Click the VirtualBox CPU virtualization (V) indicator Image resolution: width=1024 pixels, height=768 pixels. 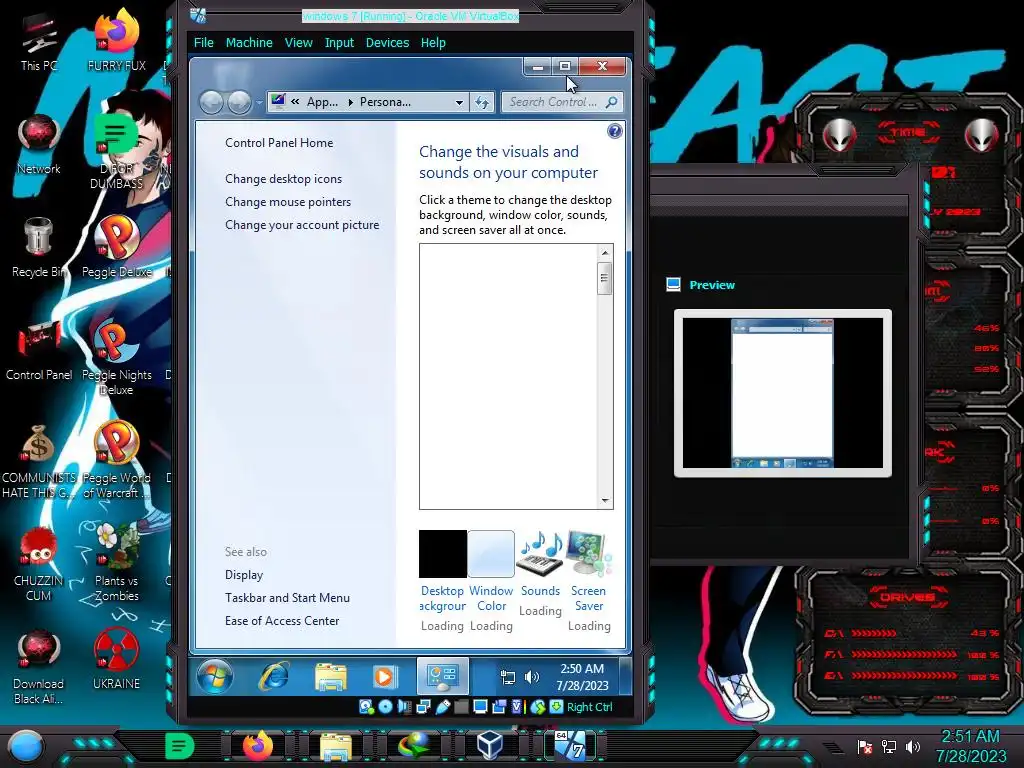tap(517, 707)
